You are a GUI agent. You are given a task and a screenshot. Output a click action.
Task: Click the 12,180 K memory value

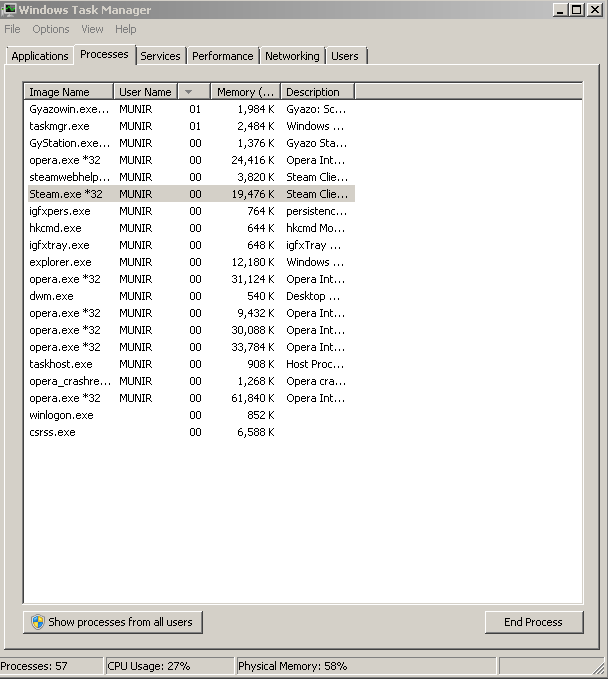pos(252,262)
